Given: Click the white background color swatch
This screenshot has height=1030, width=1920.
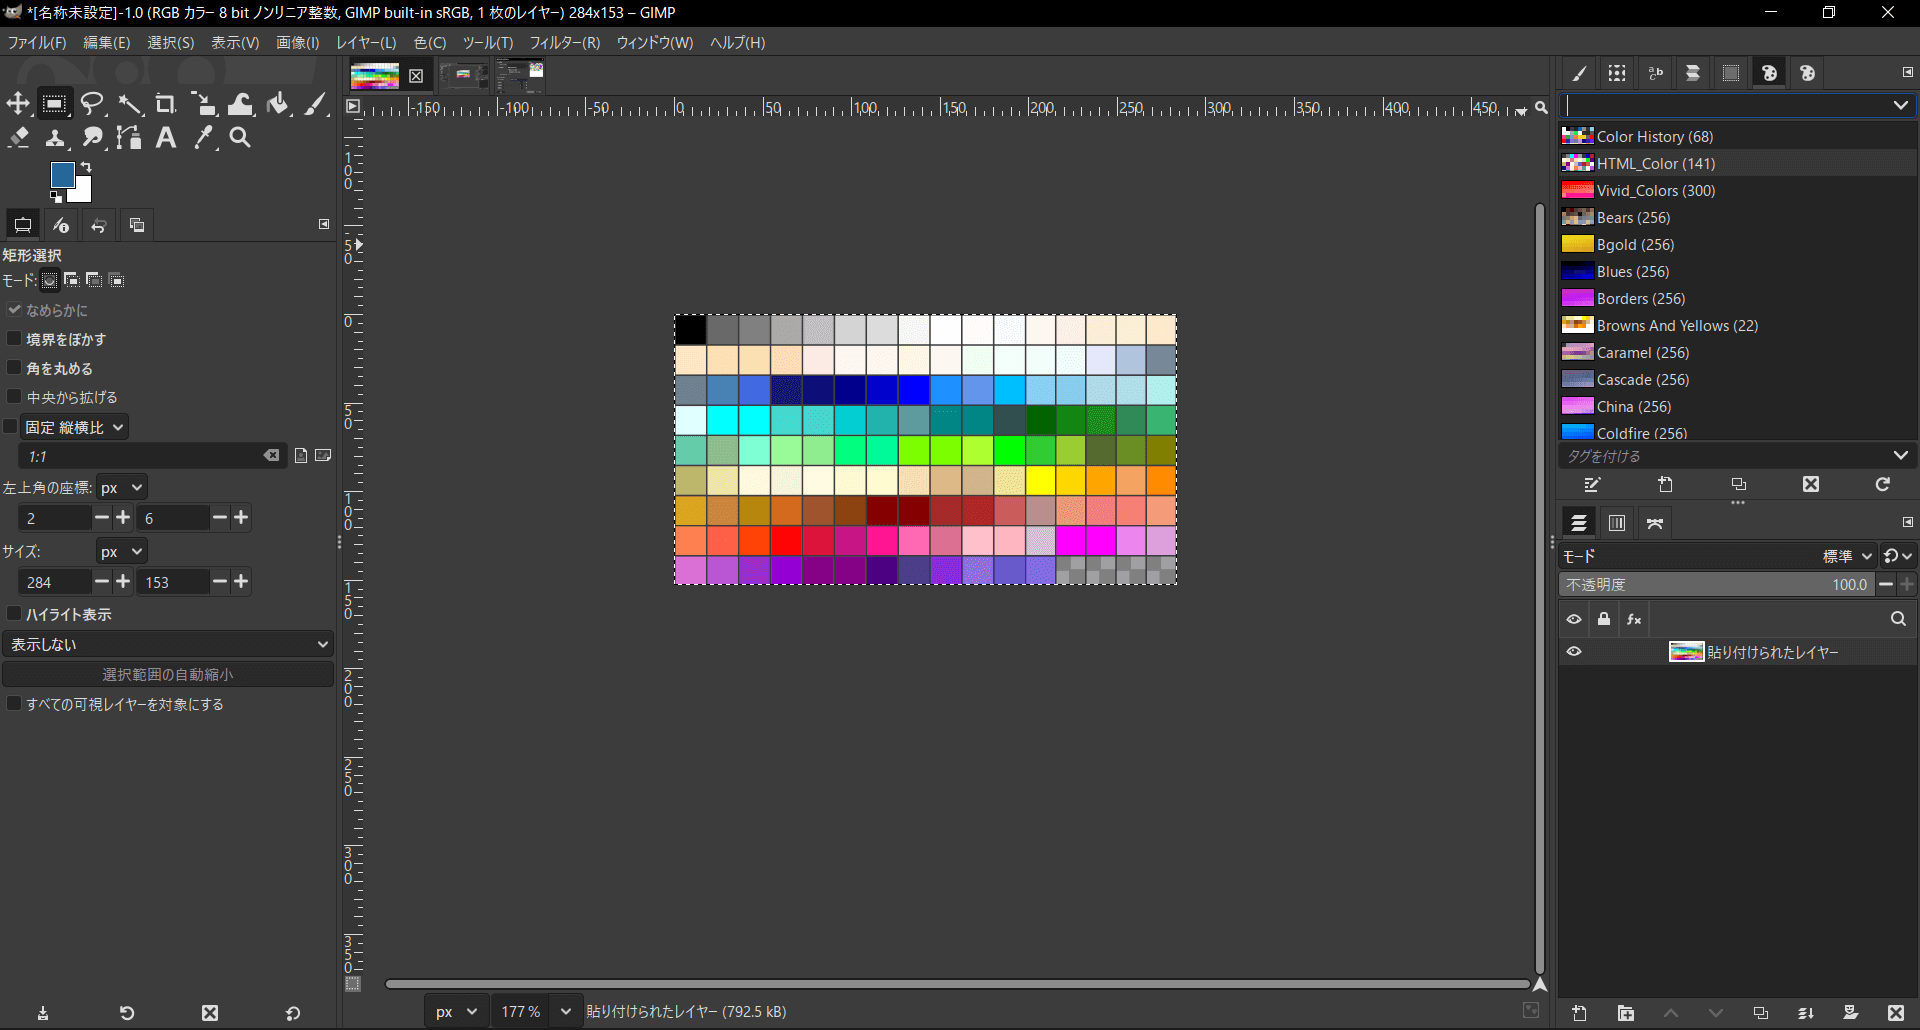Looking at the screenshot, I should [x=83, y=193].
